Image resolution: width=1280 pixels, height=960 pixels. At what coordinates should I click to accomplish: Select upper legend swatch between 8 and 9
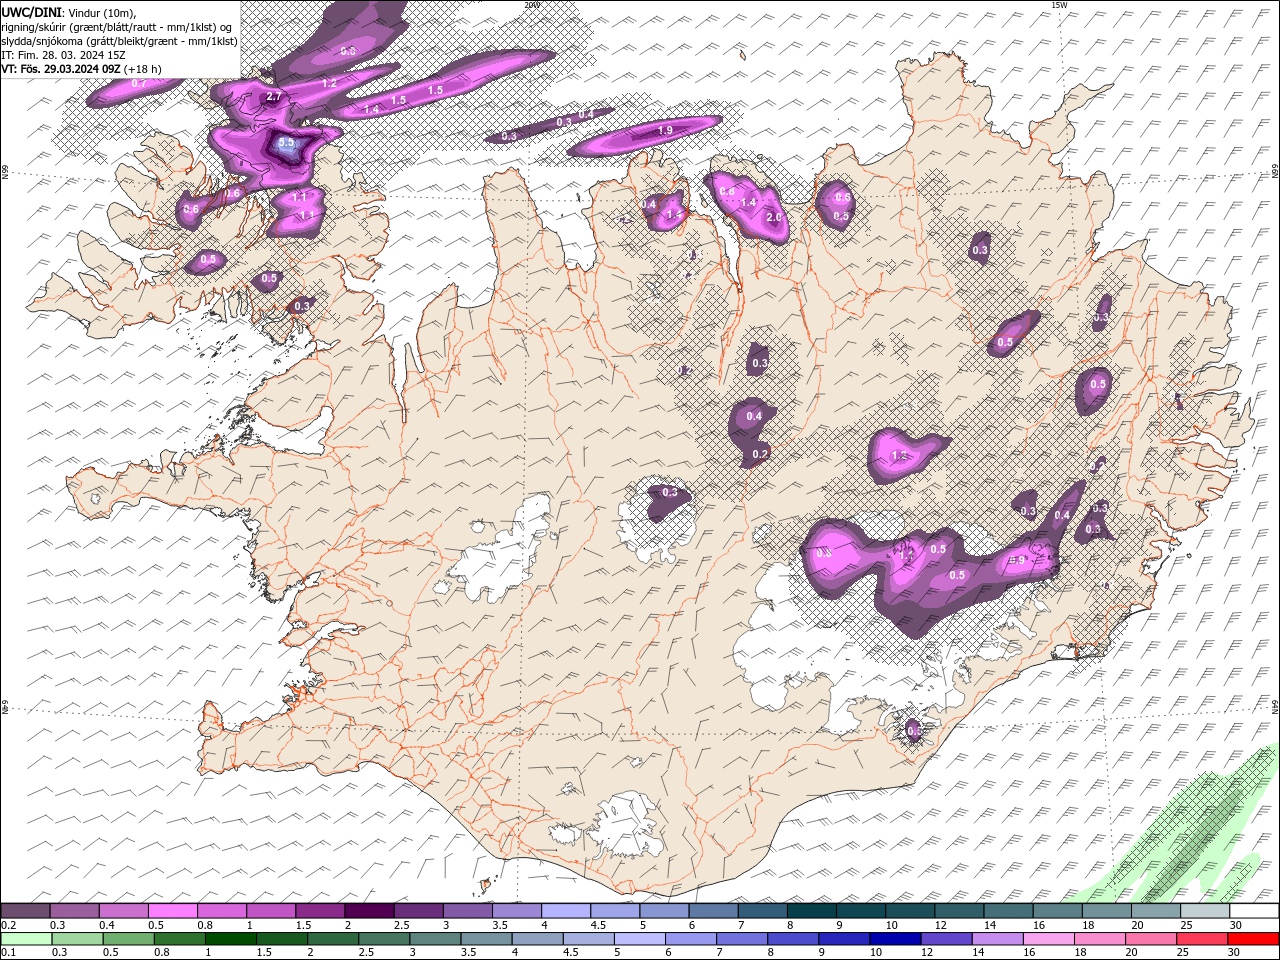click(x=811, y=911)
